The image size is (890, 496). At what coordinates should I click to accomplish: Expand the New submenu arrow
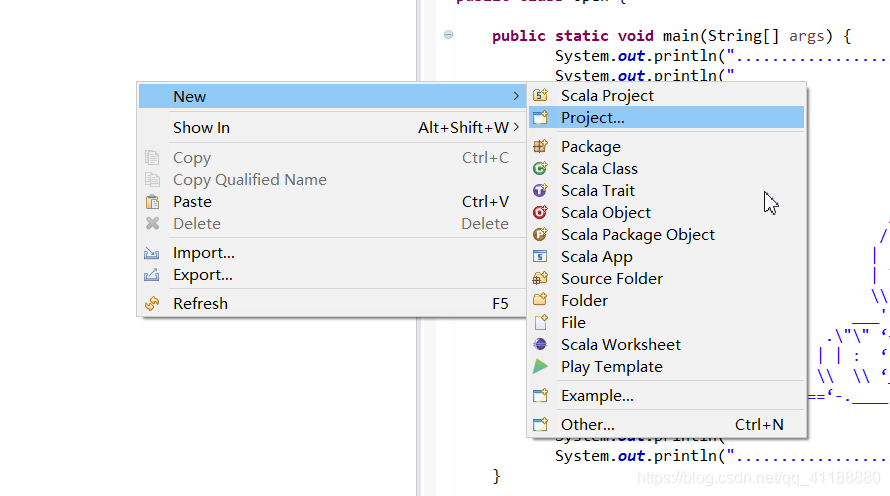coord(516,96)
